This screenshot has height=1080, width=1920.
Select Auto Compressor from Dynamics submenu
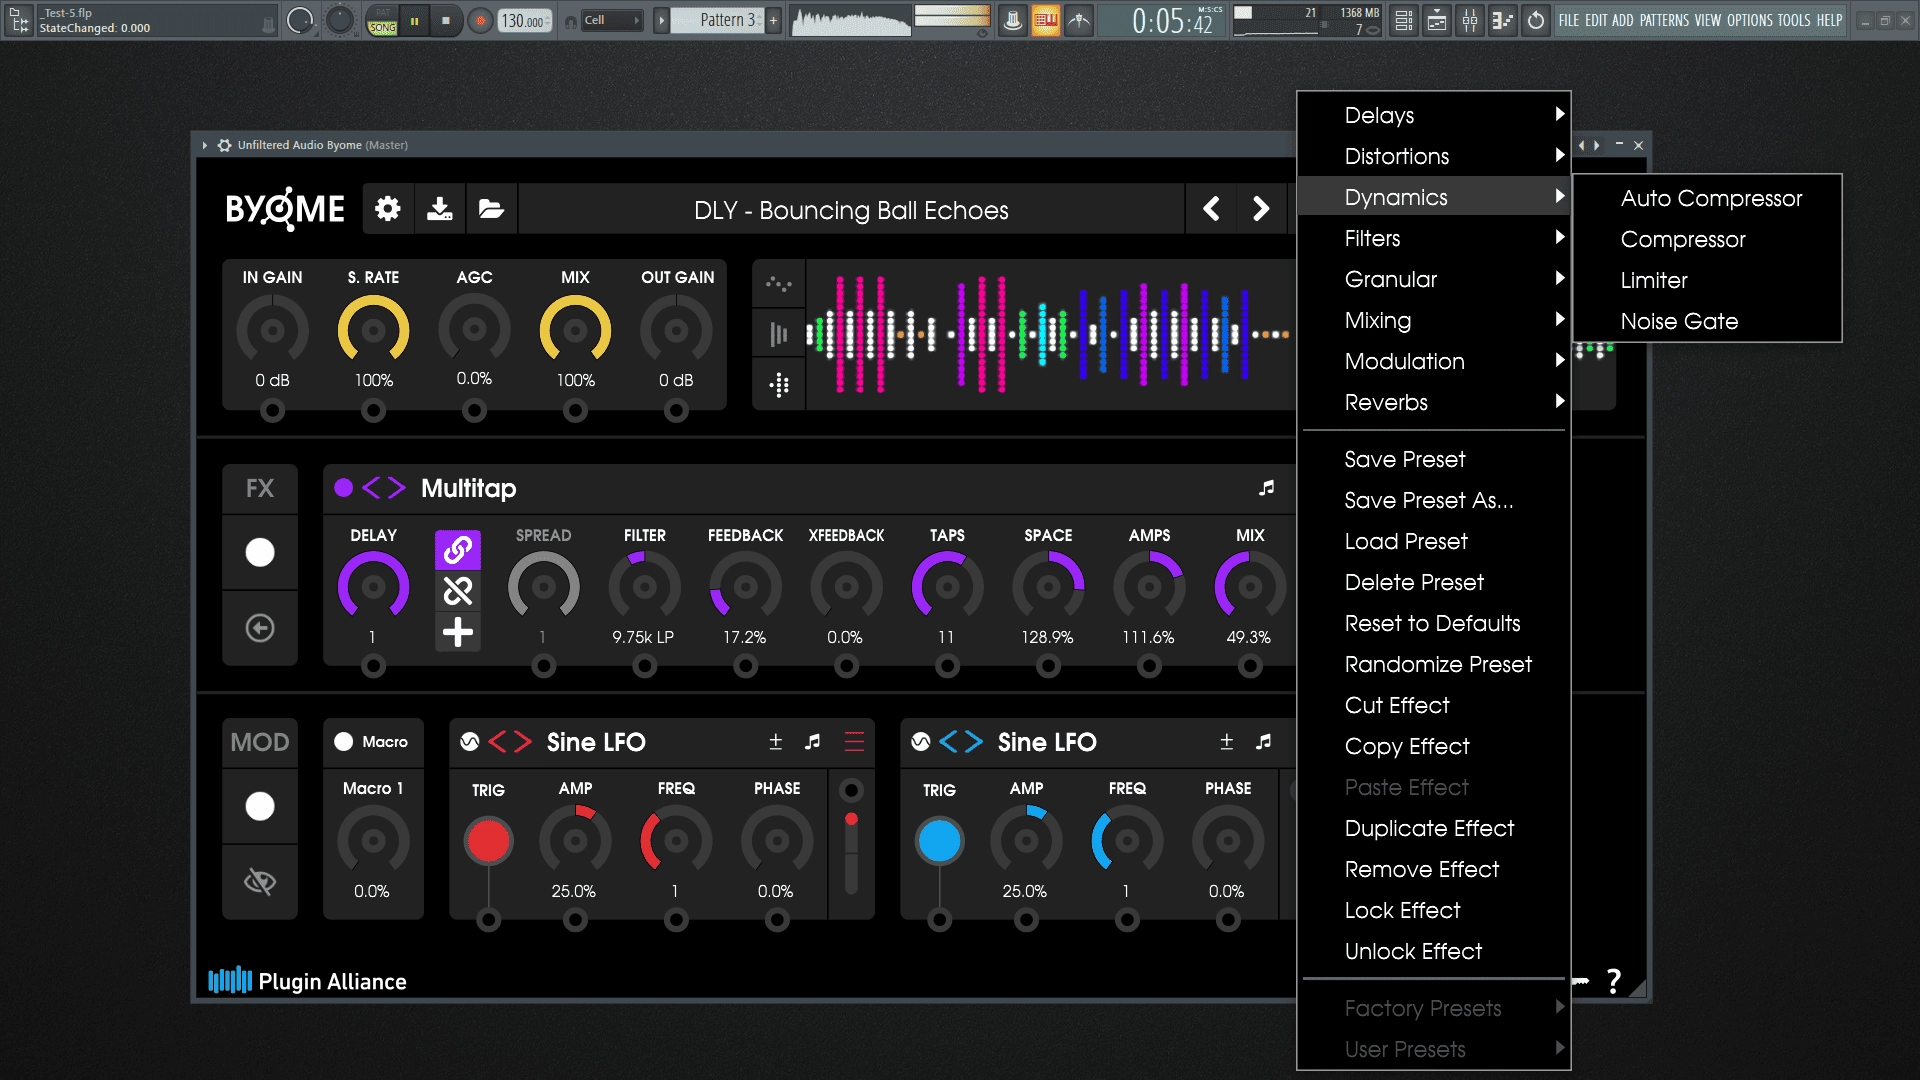(x=1707, y=198)
